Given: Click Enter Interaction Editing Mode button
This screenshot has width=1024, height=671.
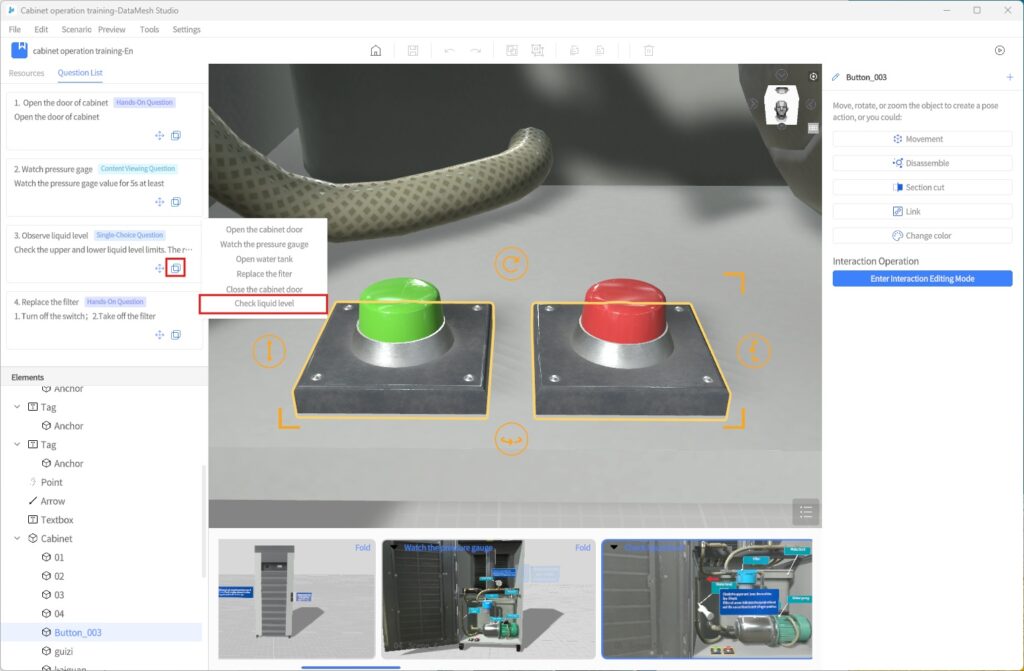Looking at the screenshot, I should [922, 279].
